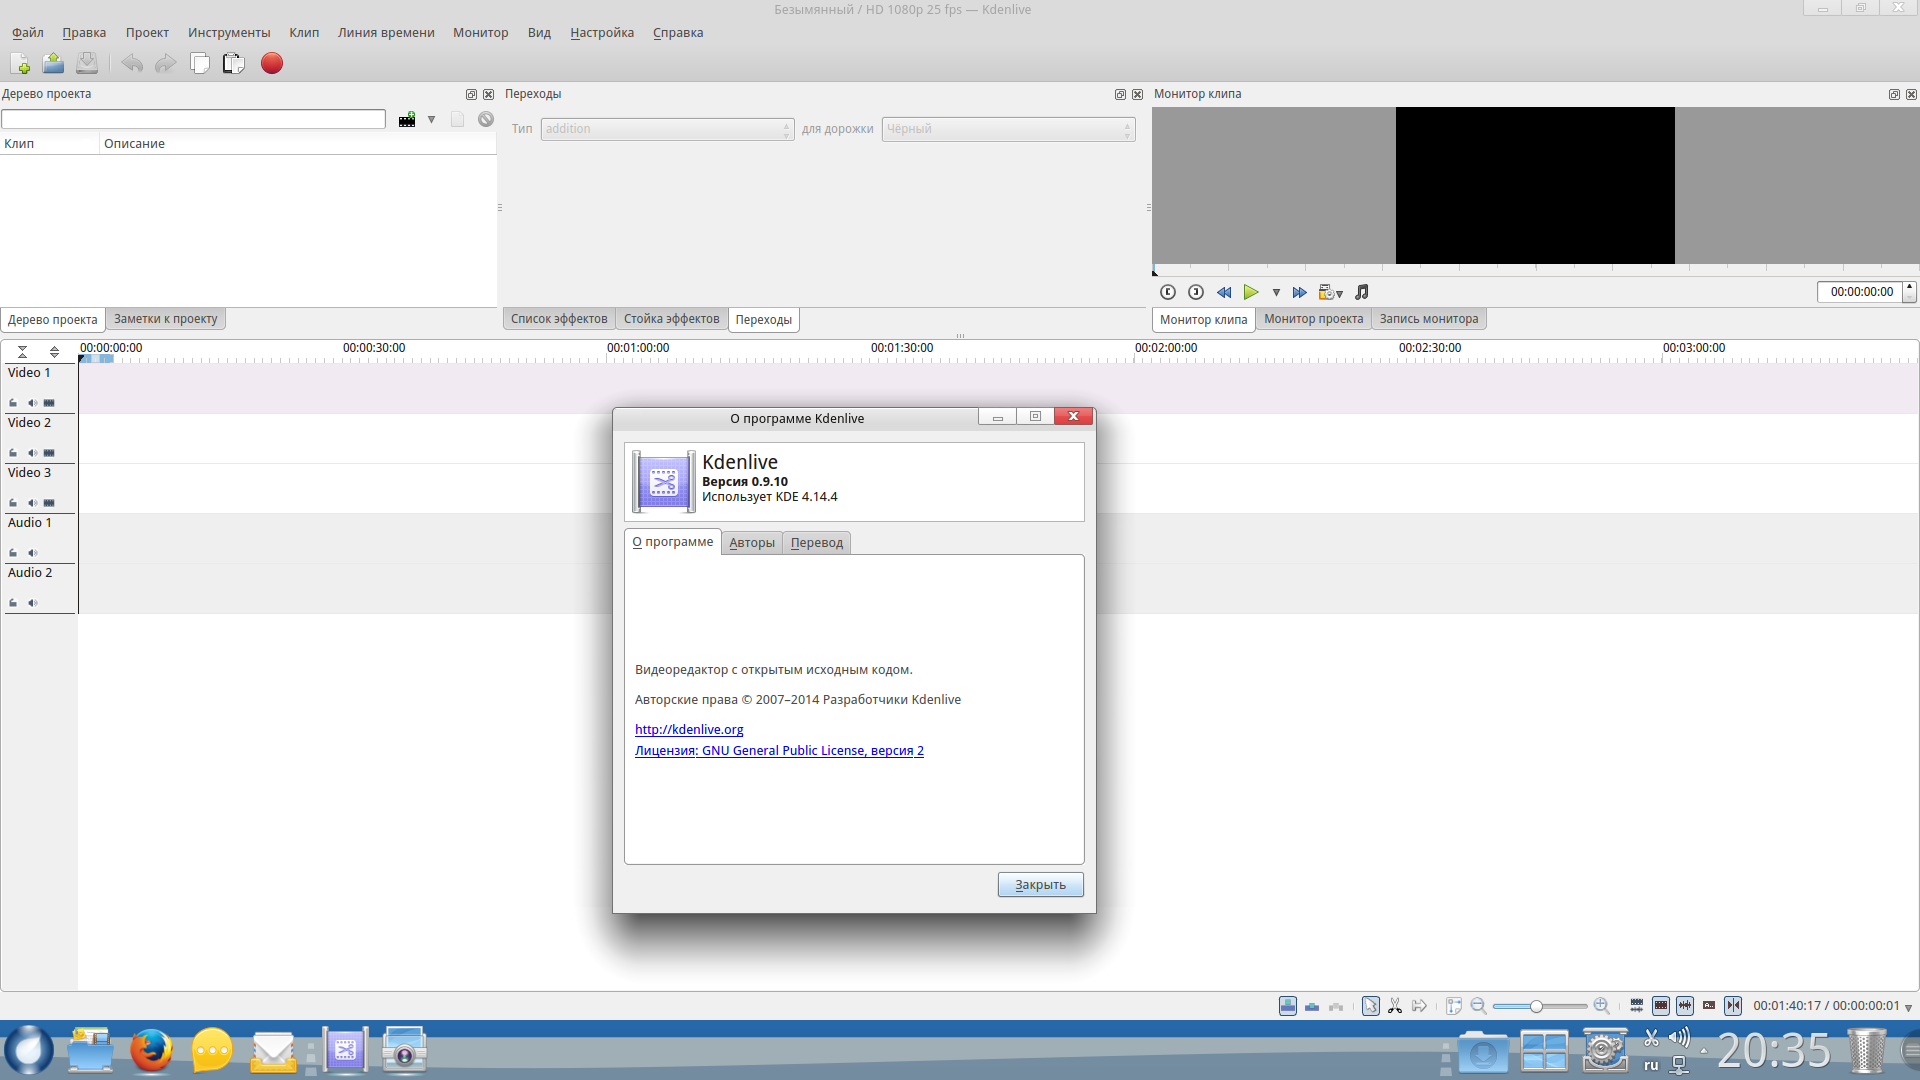Image resolution: width=1920 pixels, height=1080 pixels.
Task: Switch to the Авторы tab
Action: (x=752, y=543)
